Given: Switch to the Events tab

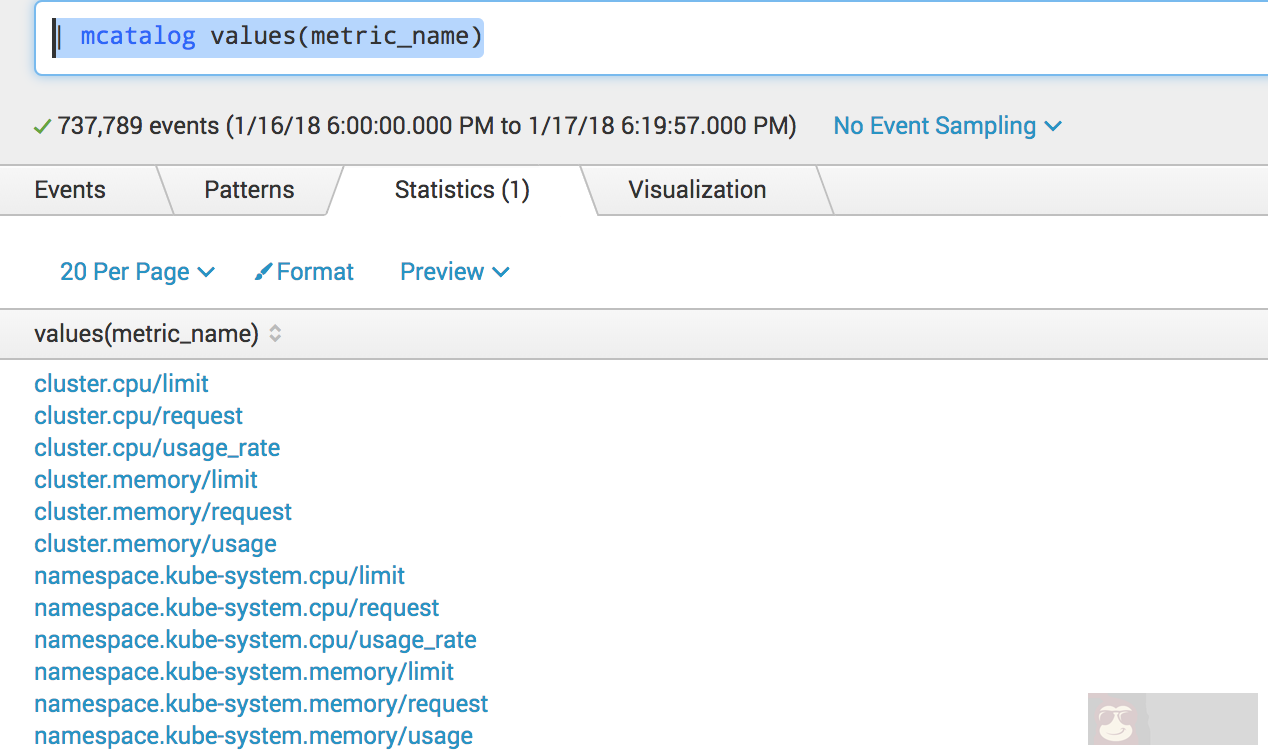Looking at the screenshot, I should [69, 189].
